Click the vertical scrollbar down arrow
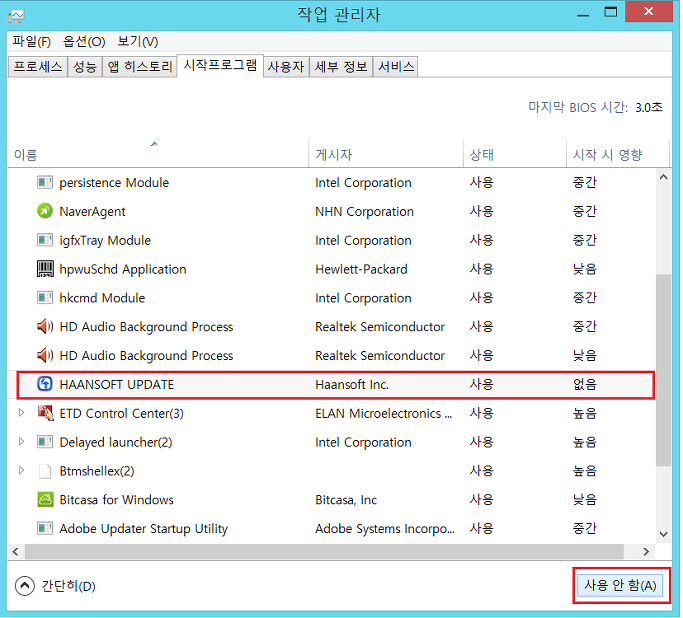 (663, 534)
